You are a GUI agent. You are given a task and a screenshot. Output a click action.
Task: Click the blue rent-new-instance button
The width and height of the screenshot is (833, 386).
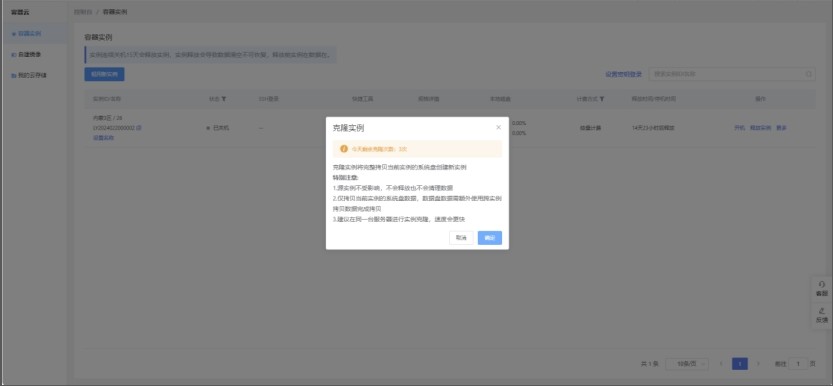tap(104, 74)
